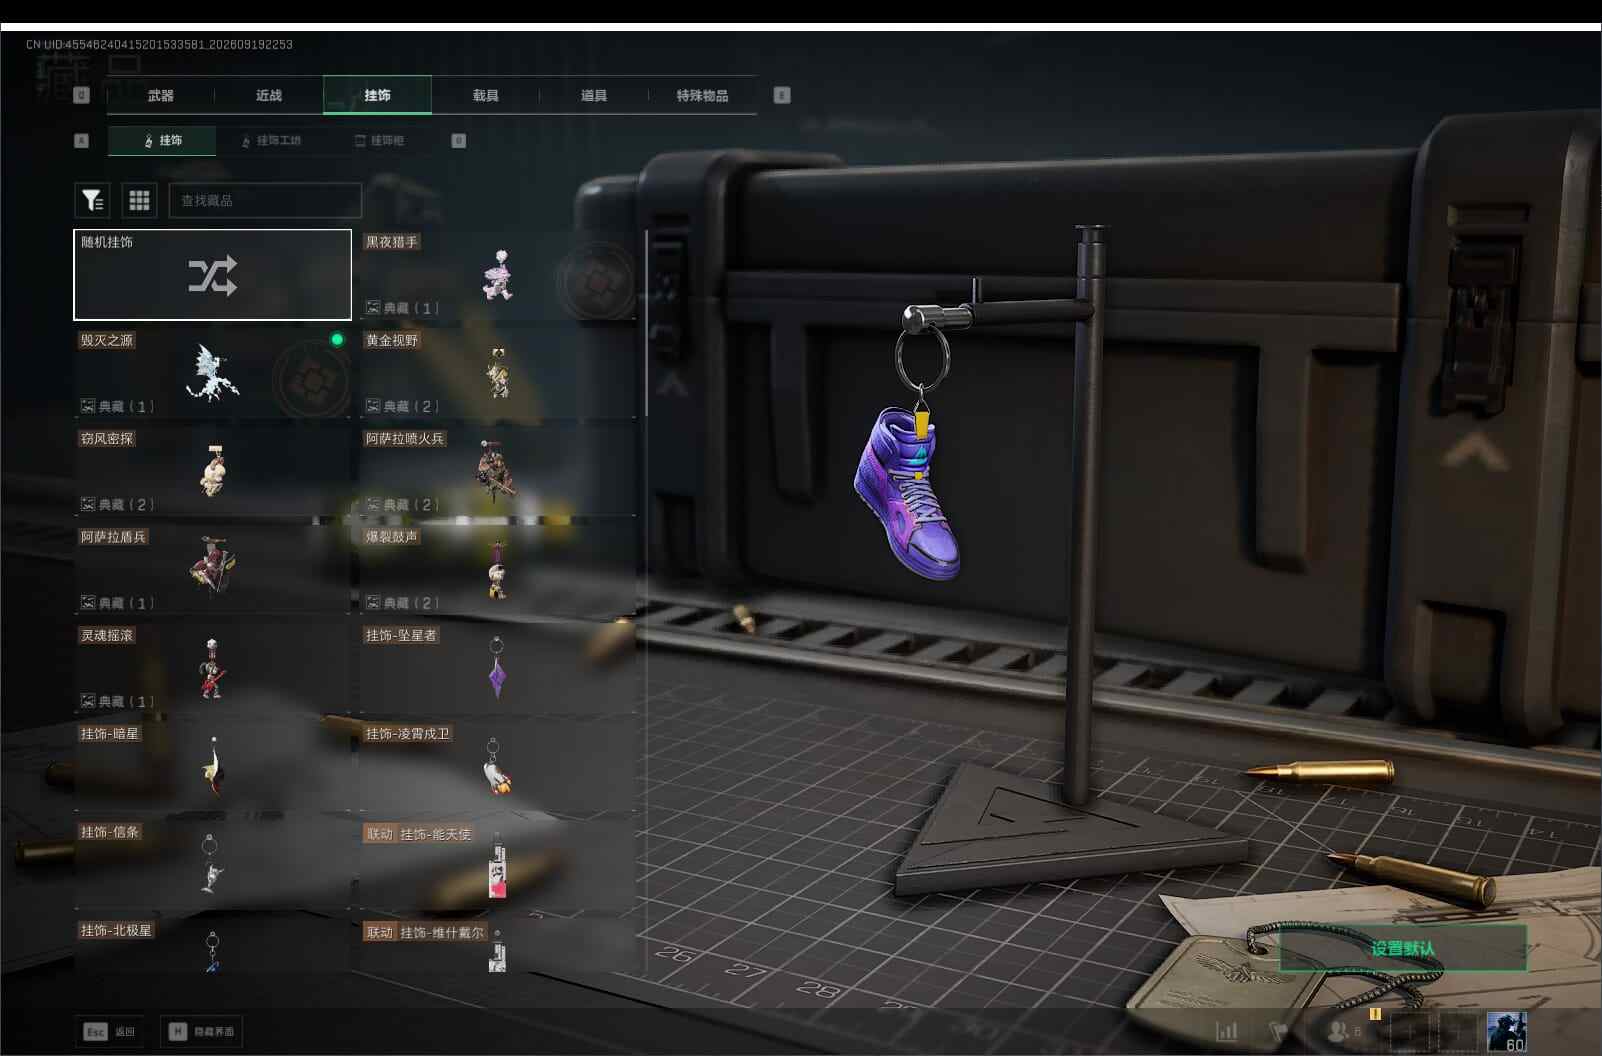
Task: Click the Q previous-category key hint
Action: tap(82, 95)
